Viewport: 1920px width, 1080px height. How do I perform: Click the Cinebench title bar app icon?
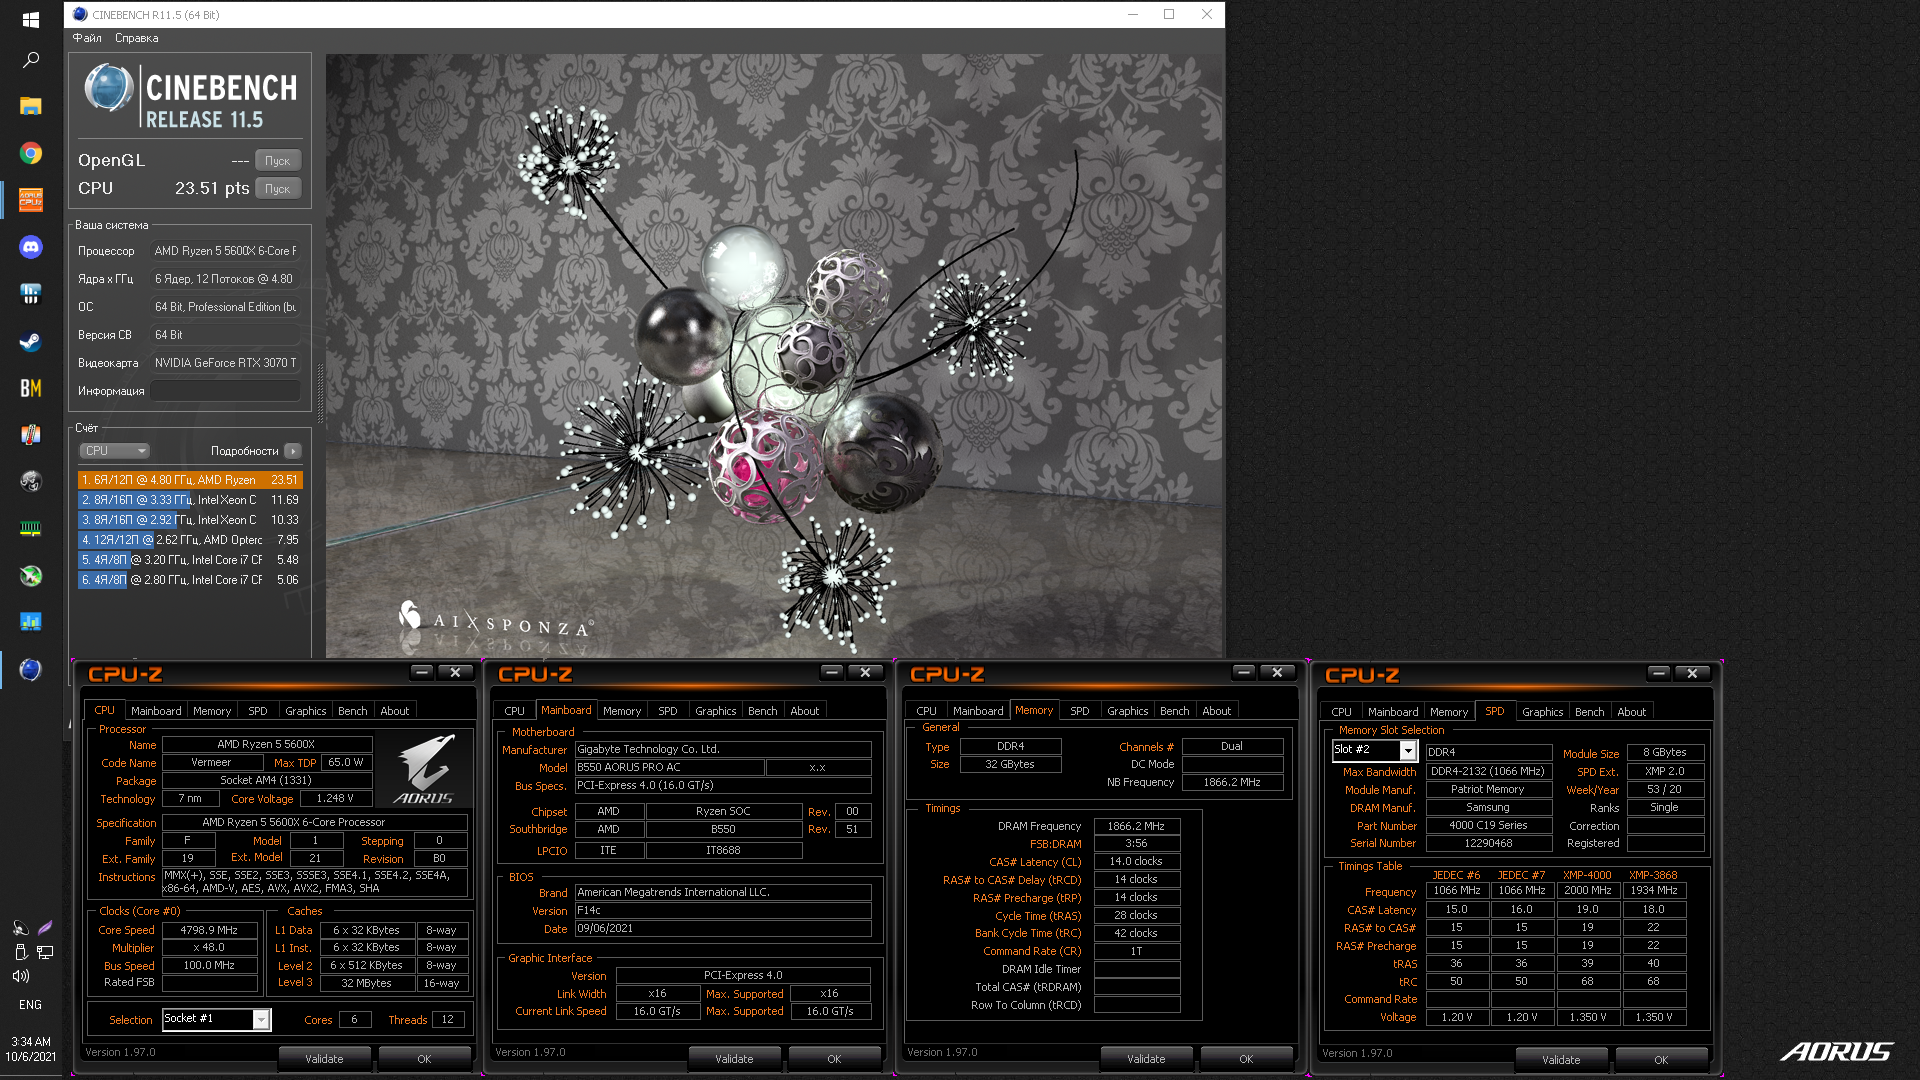coord(80,15)
